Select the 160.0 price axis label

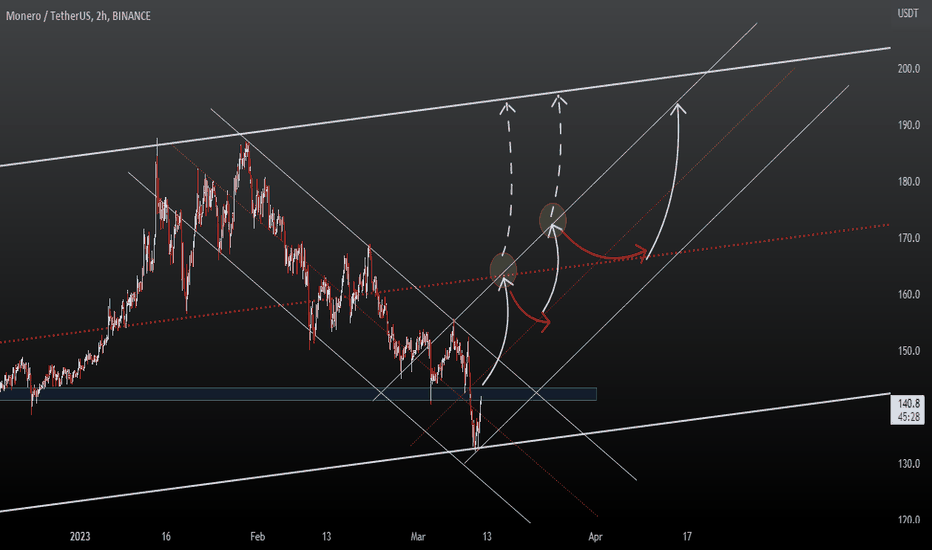coord(909,294)
